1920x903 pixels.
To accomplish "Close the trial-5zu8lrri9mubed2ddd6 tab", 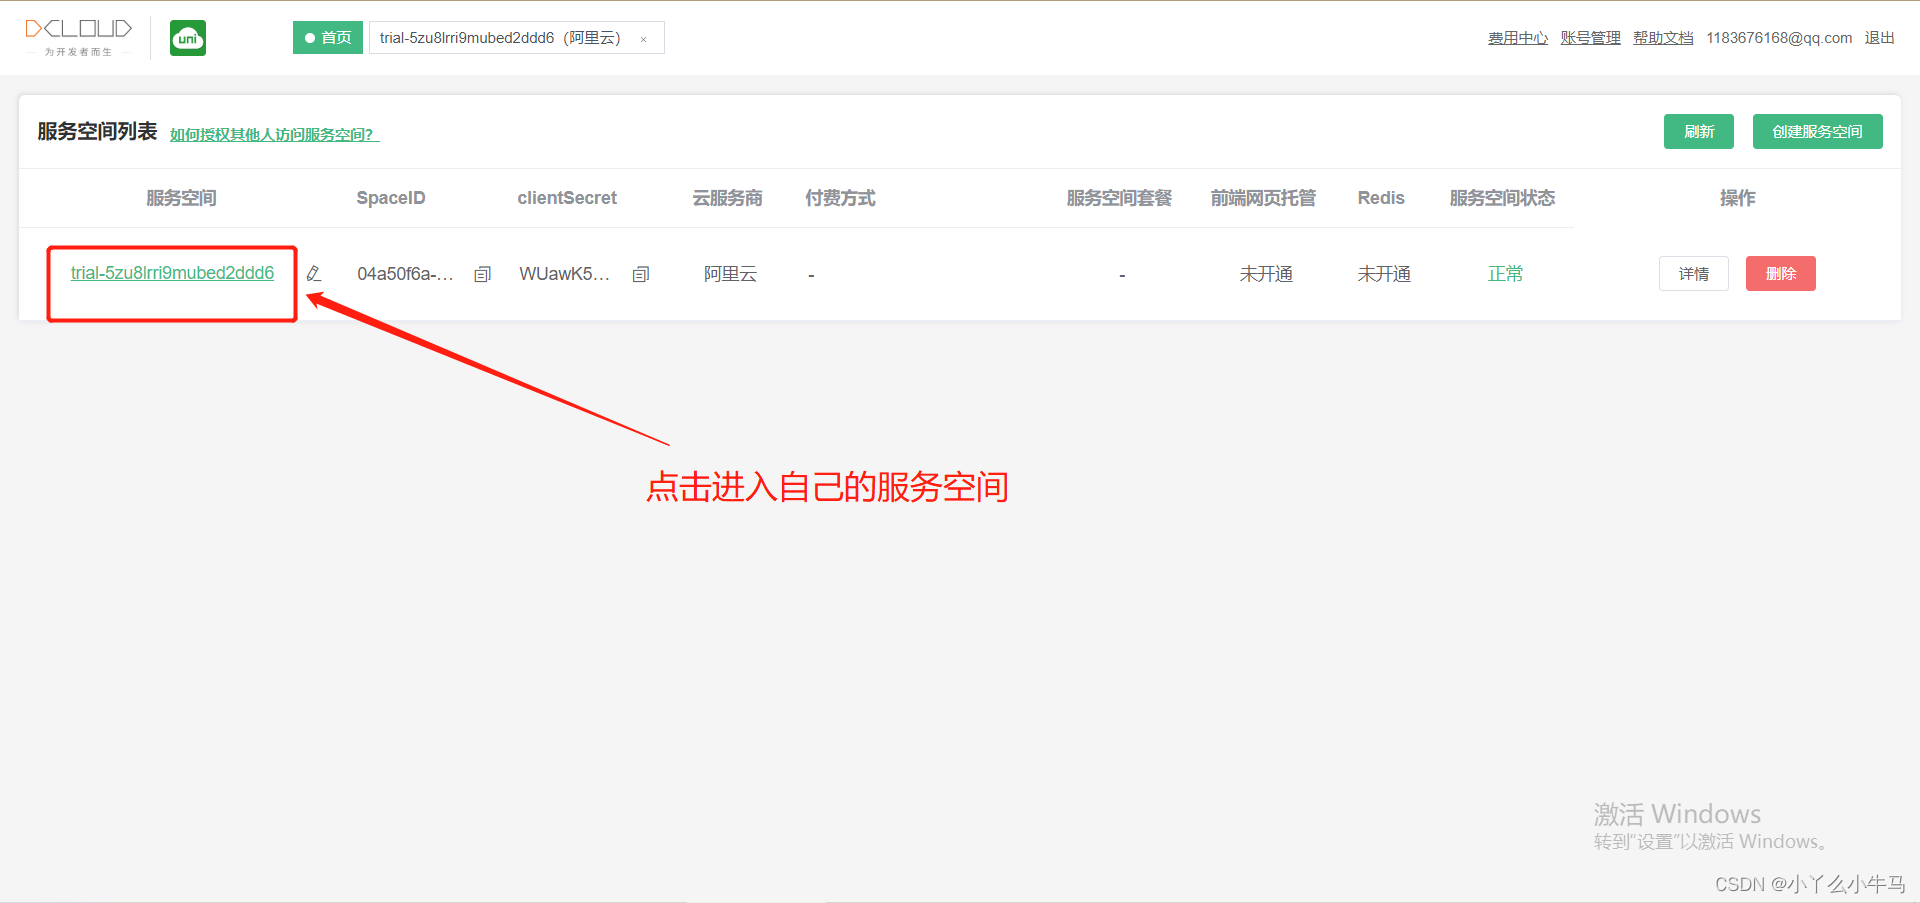I will (644, 39).
